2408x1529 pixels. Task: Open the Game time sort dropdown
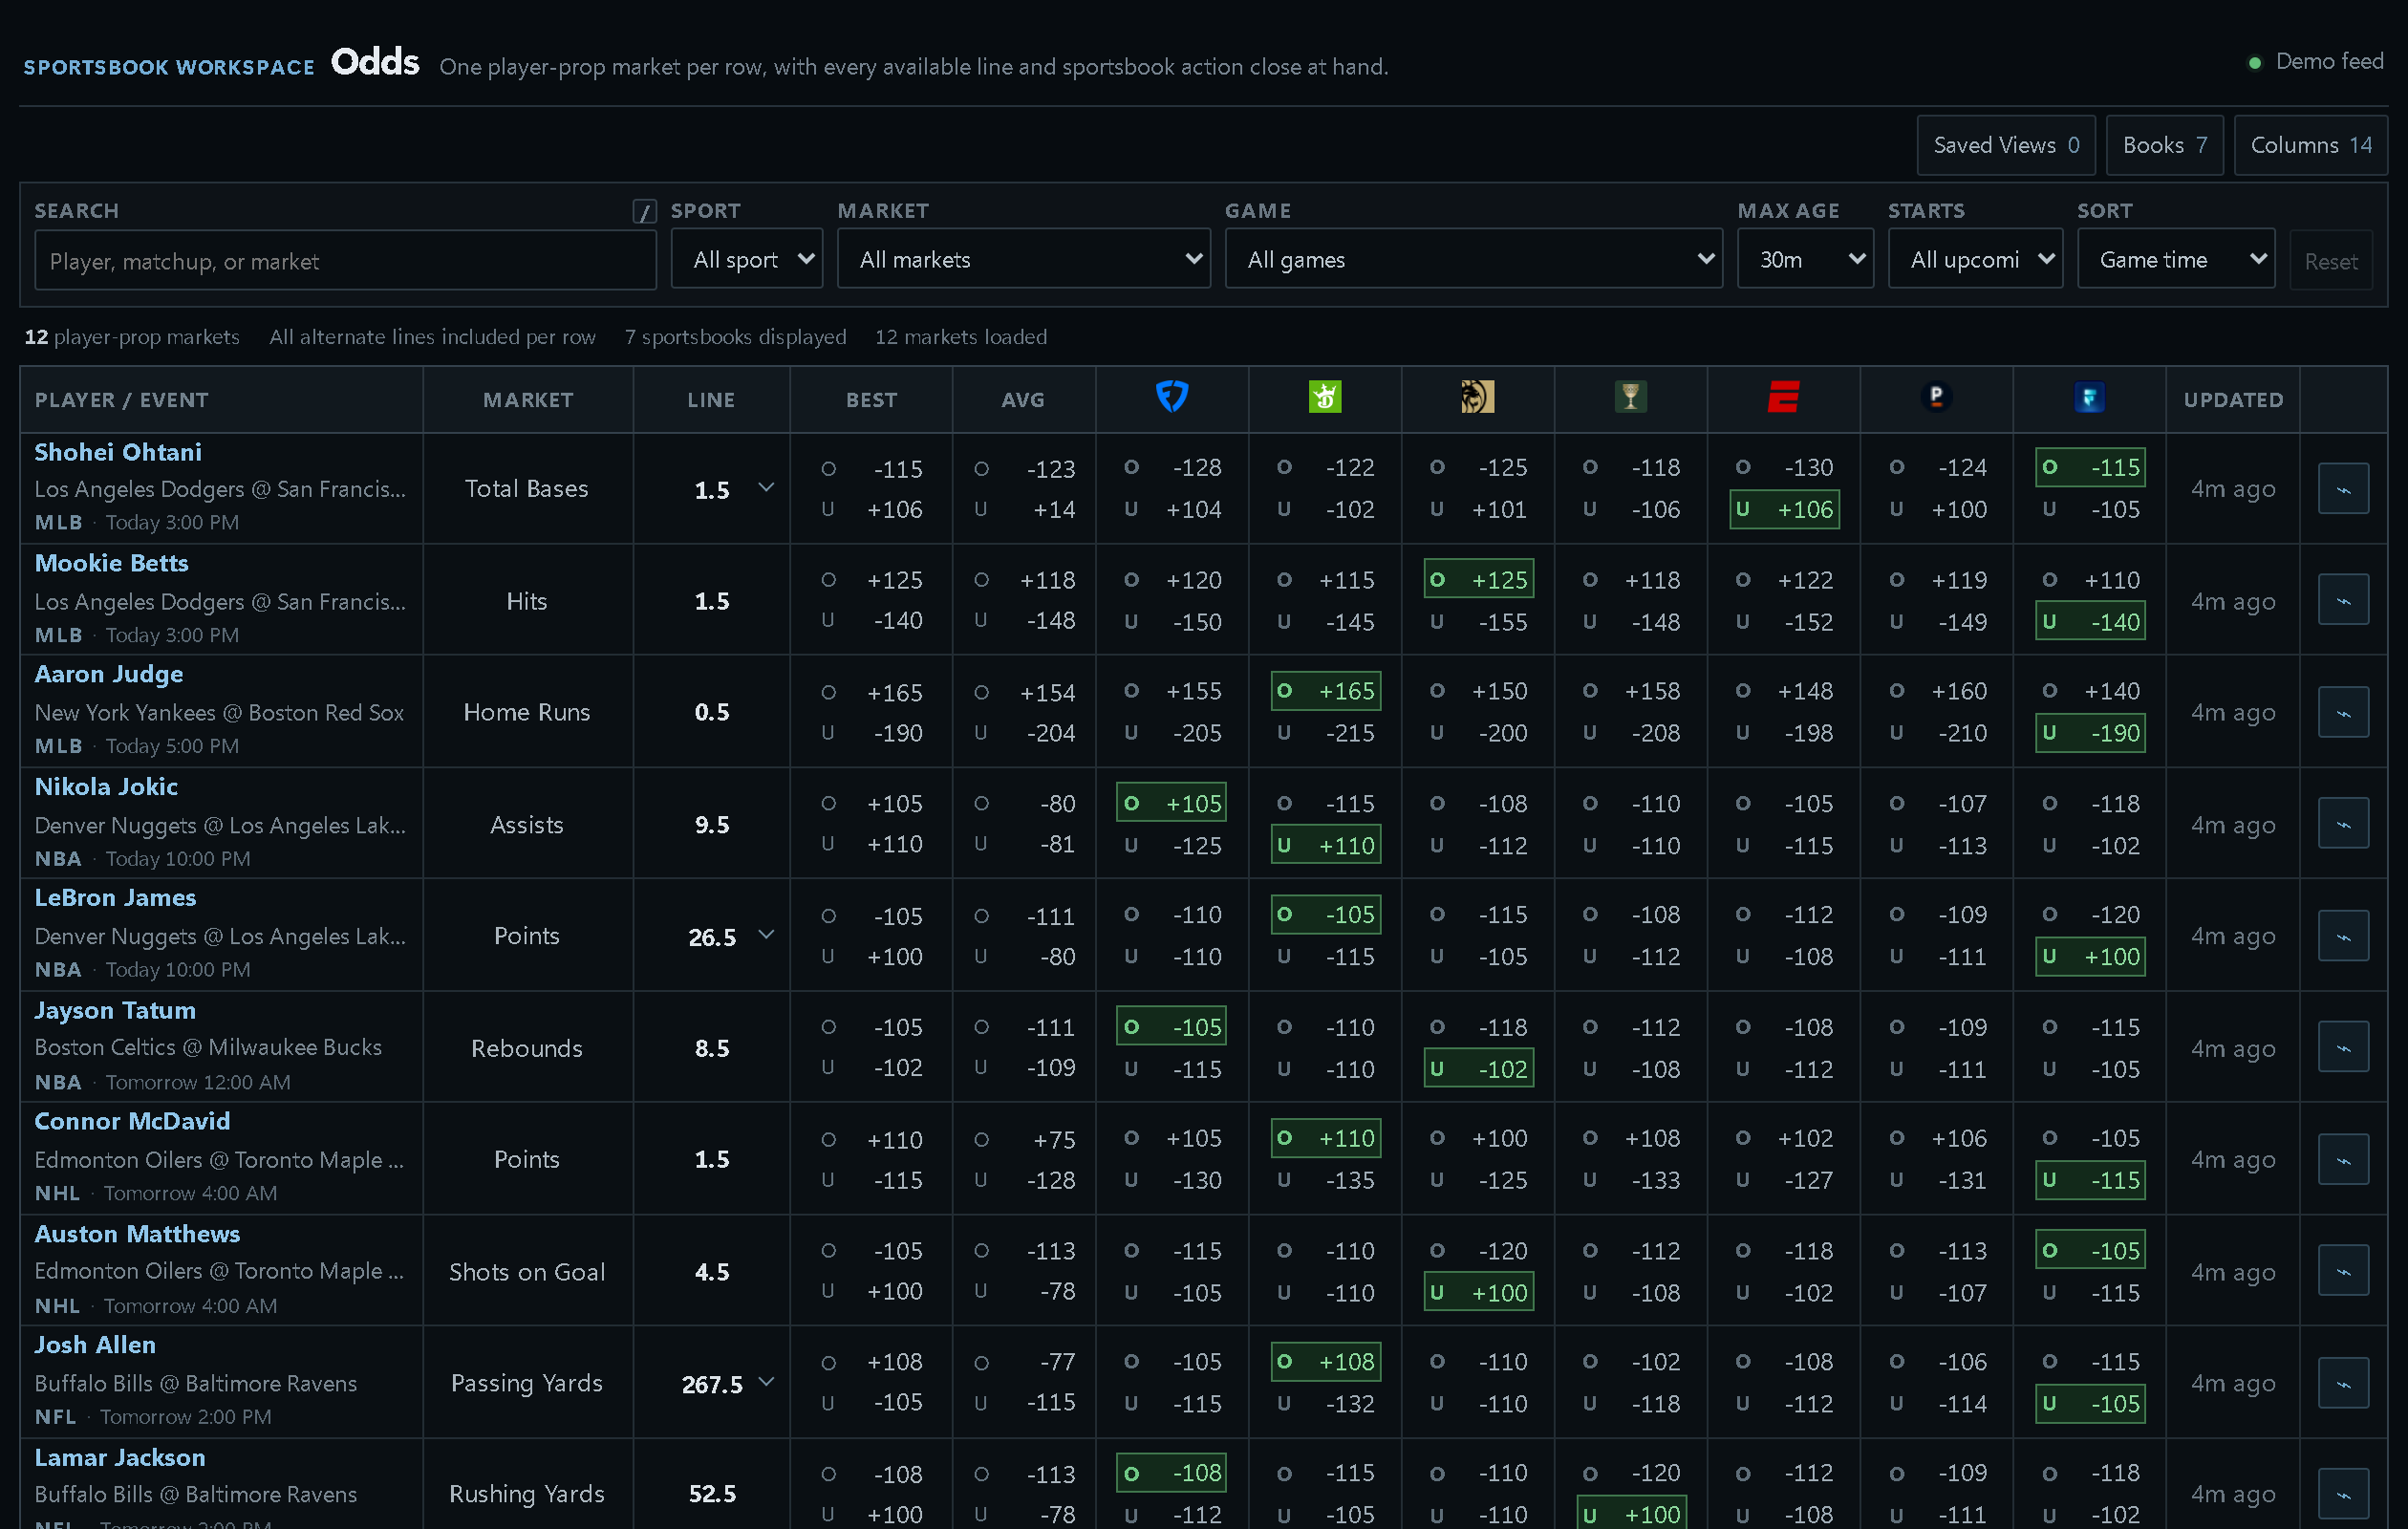2175,259
